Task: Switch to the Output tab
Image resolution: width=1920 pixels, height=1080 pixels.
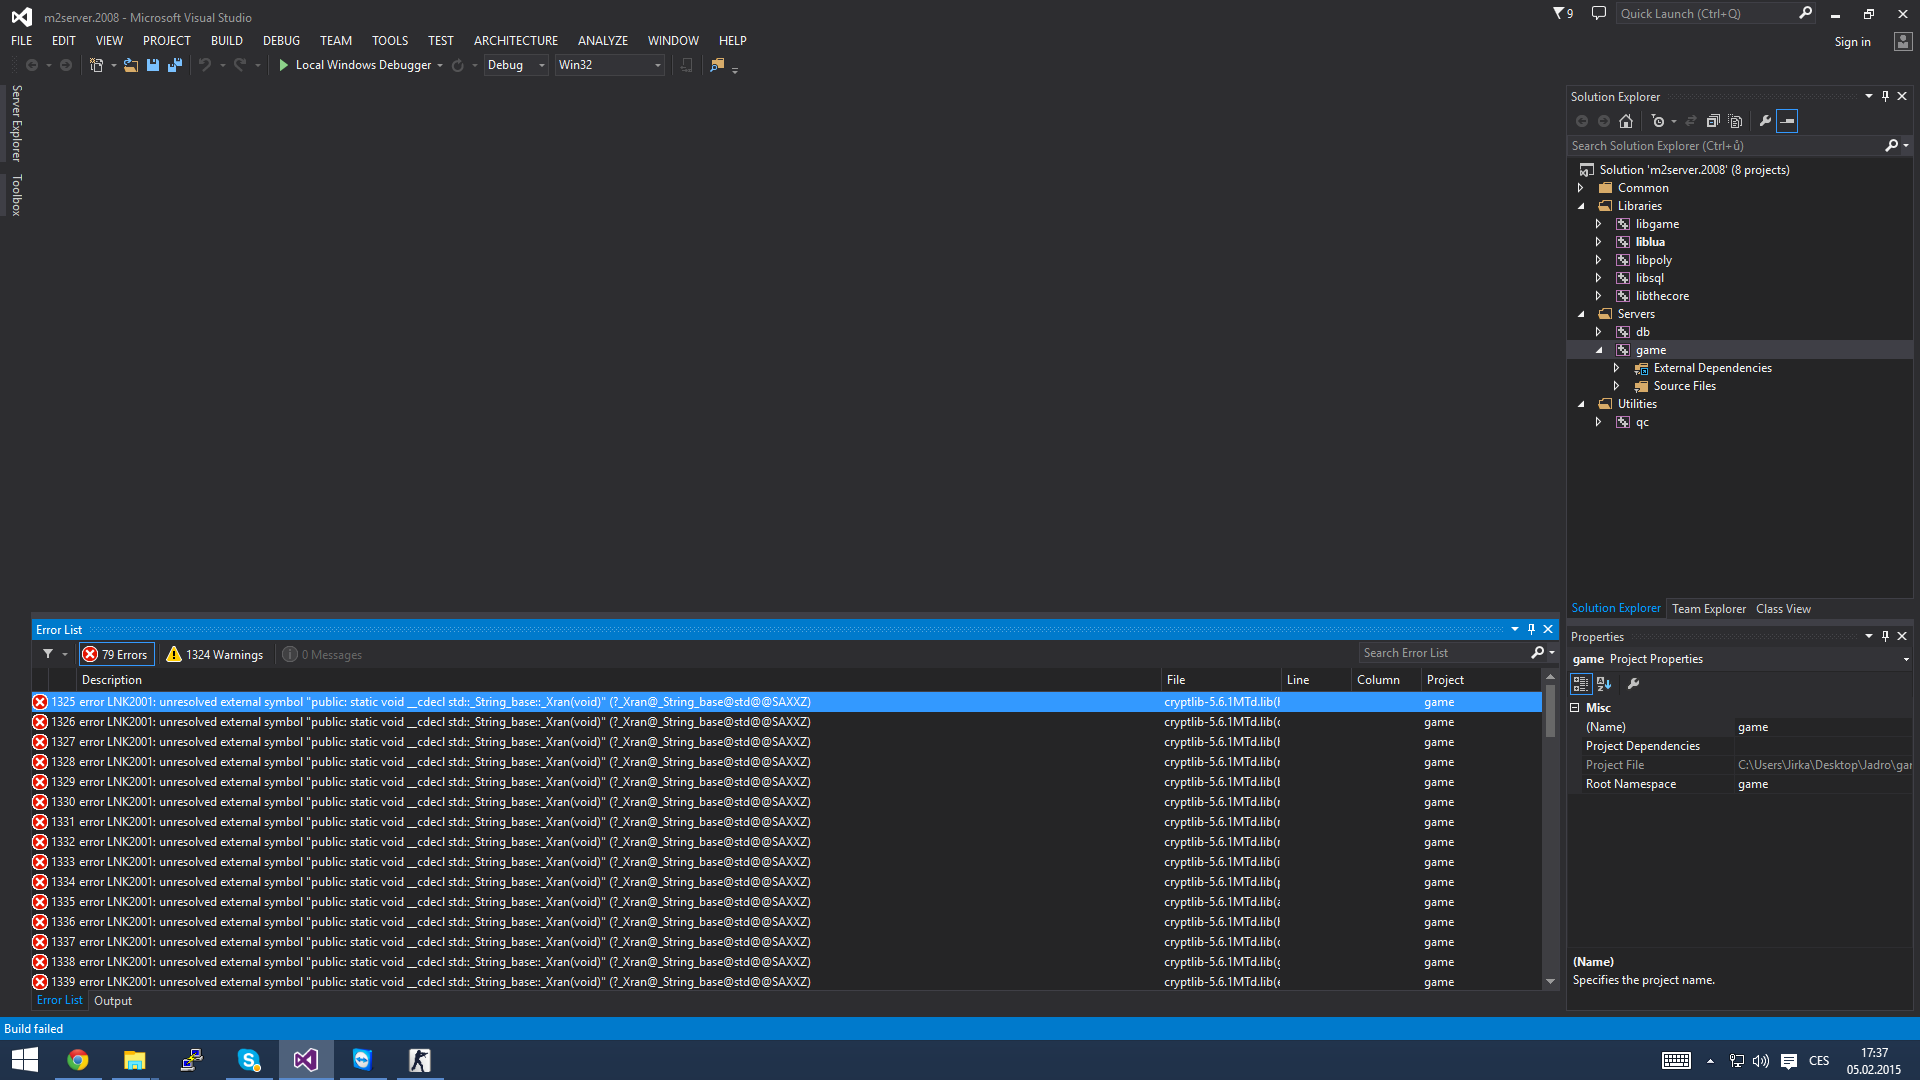Action: click(x=113, y=1001)
